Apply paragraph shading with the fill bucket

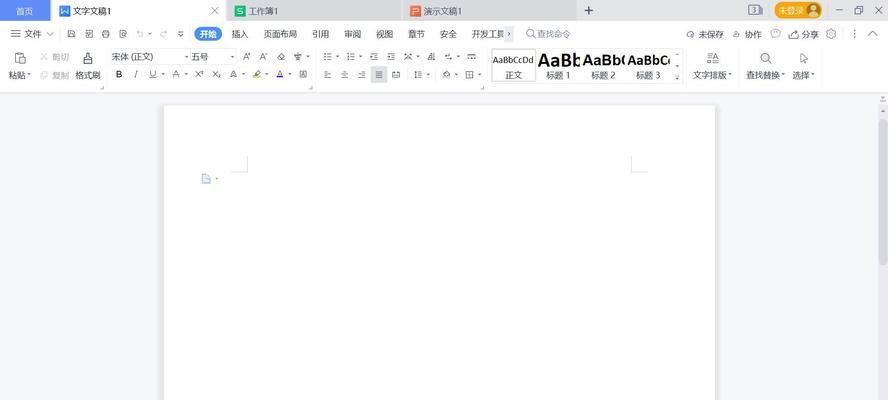point(446,74)
